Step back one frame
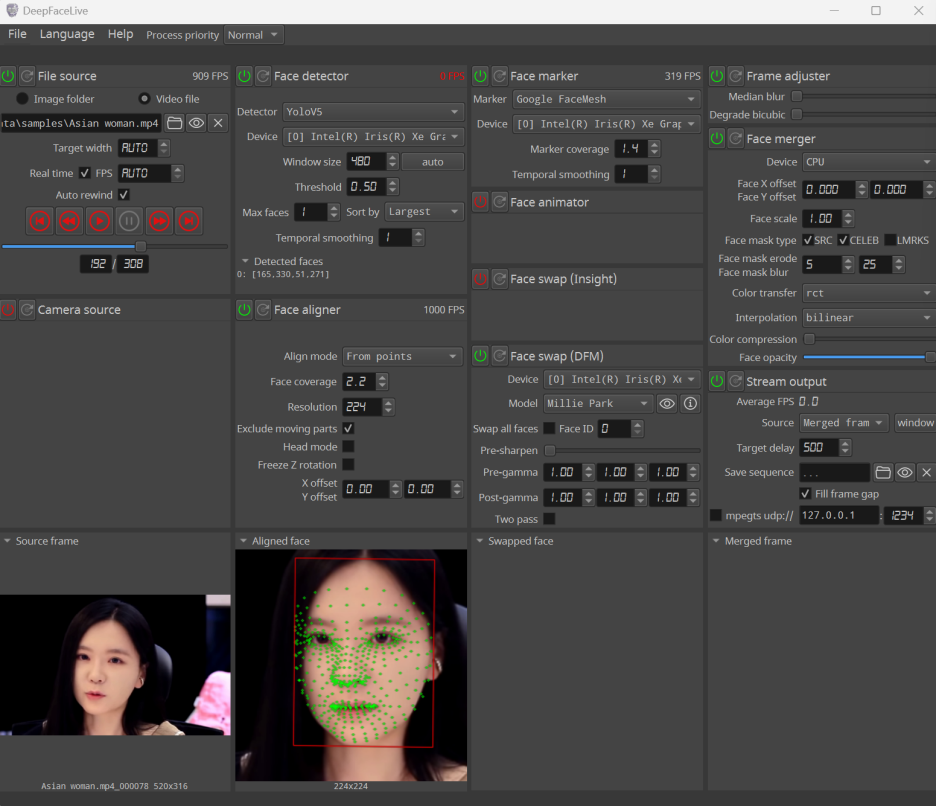Image resolution: width=936 pixels, height=806 pixels. 70,221
